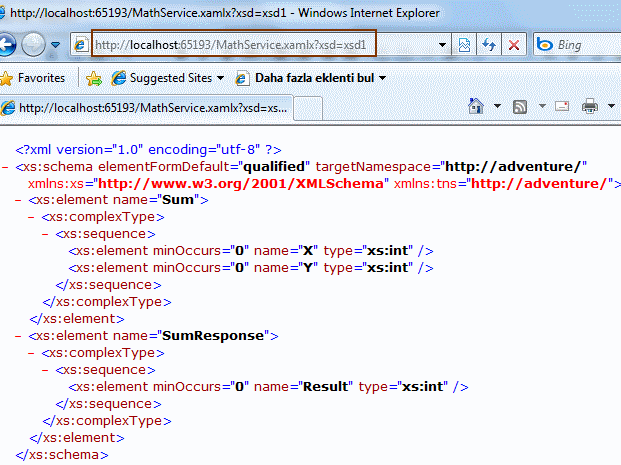The height and width of the screenshot is (465, 621).
Task: Click the Print icon
Action: point(589,106)
